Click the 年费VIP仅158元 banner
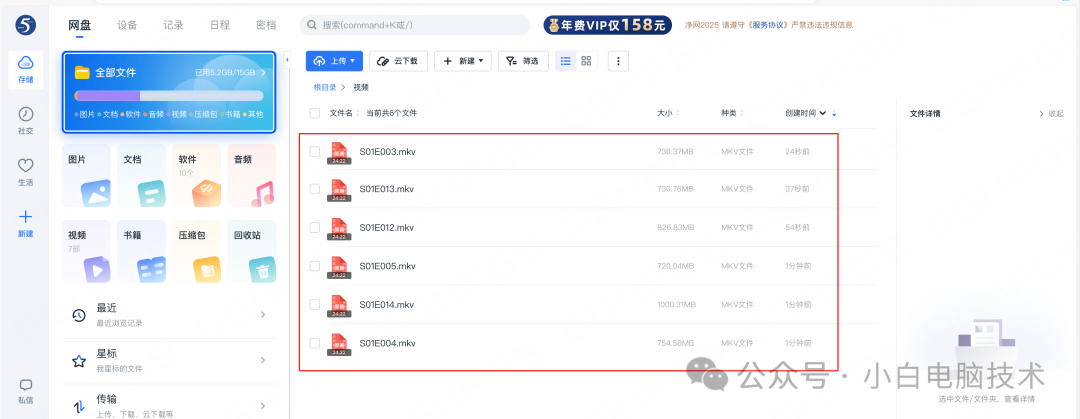The height and width of the screenshot is (419, 1080). (x=608, y=25)
